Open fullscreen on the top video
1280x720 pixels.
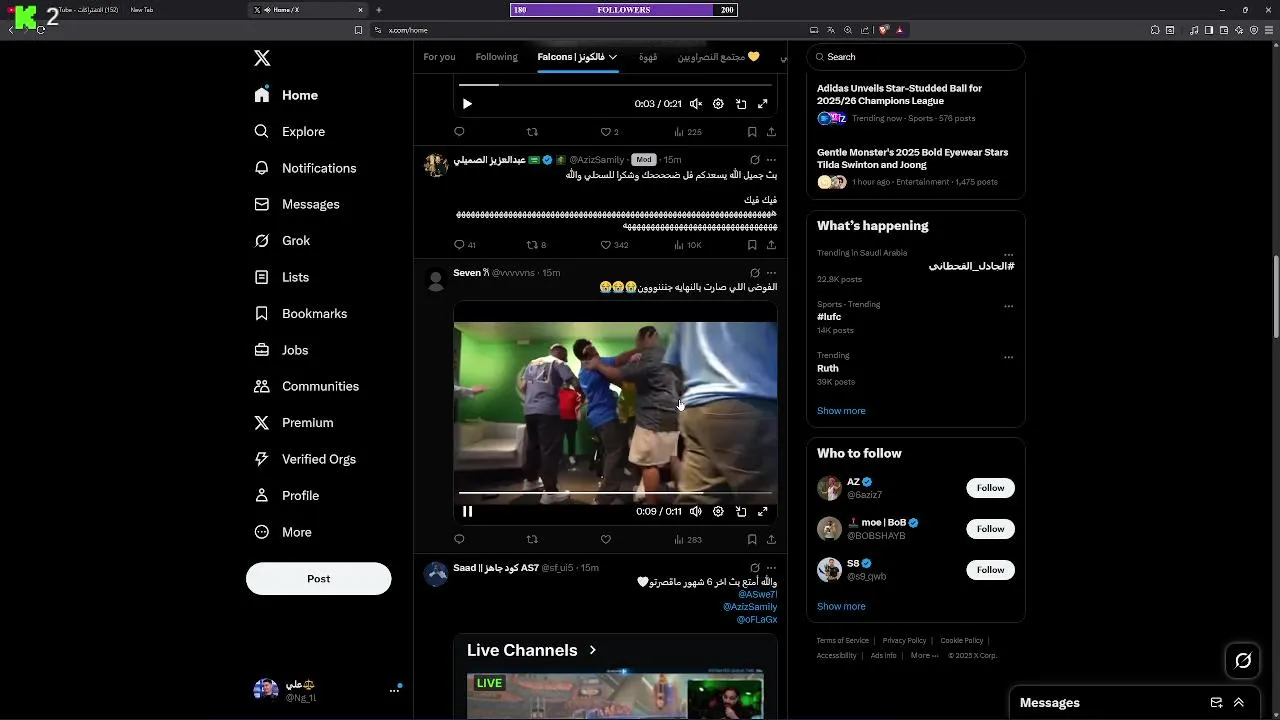(x=762, y=104)
